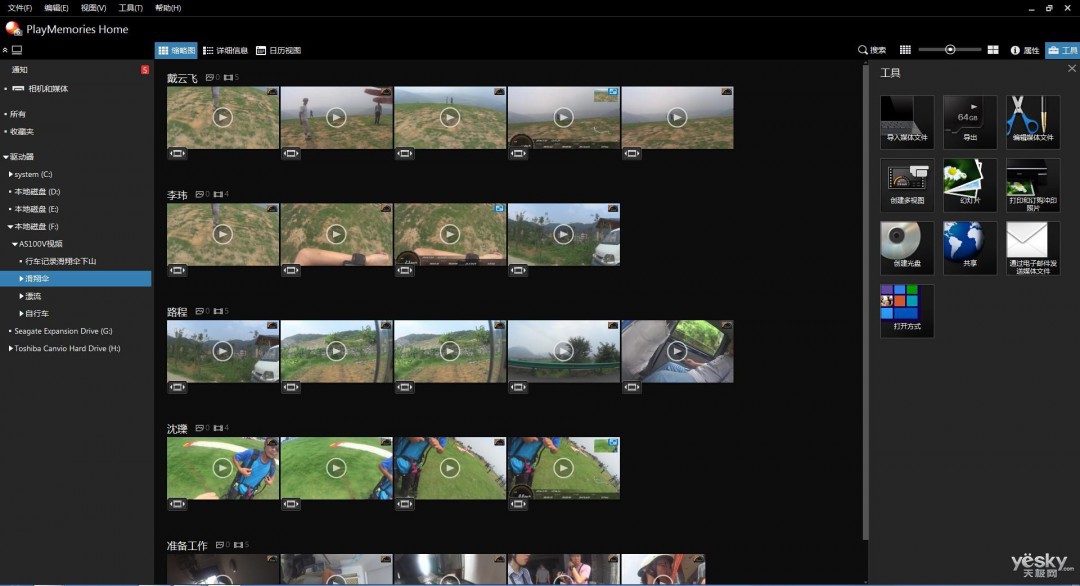Collapse the 本地磁盘 (F:) drive node
Image resolution: width=1080 pixels, height=586 pixels.
click(10, 227)
